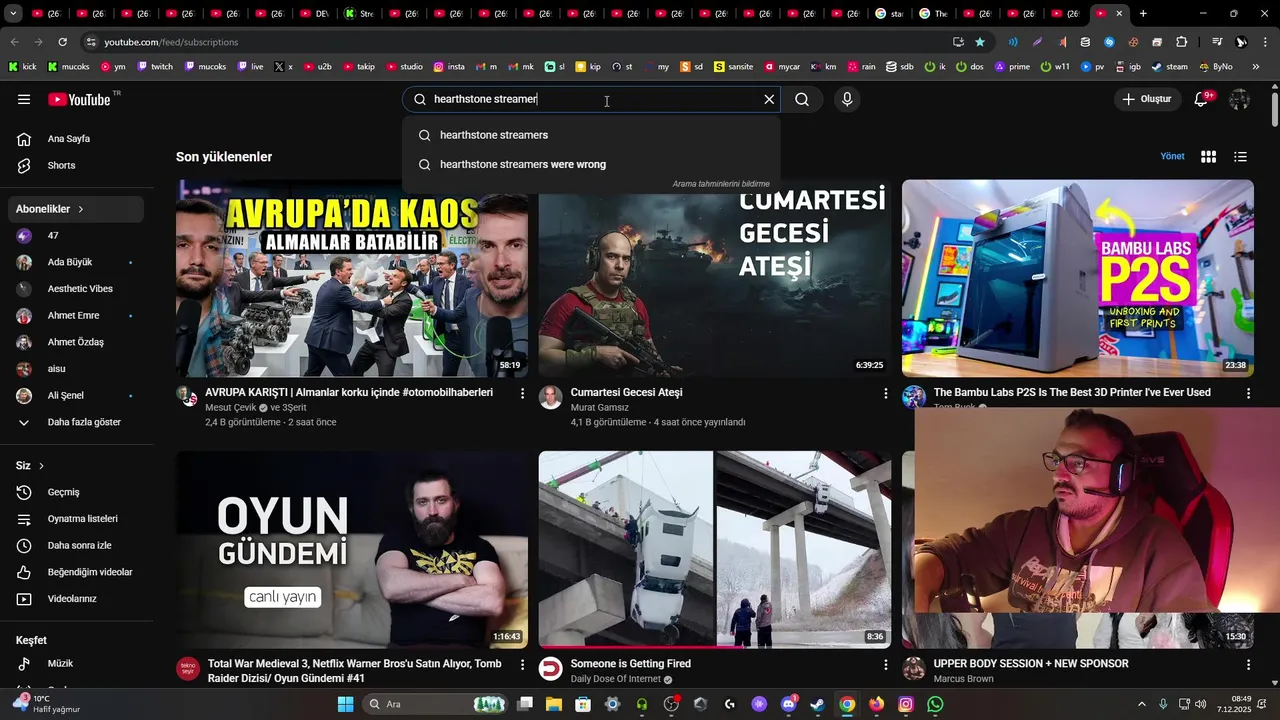Screen dimensions: 1280x720
Task: Open the hanging car bridge thumbnail
Action: coord(714,549)
